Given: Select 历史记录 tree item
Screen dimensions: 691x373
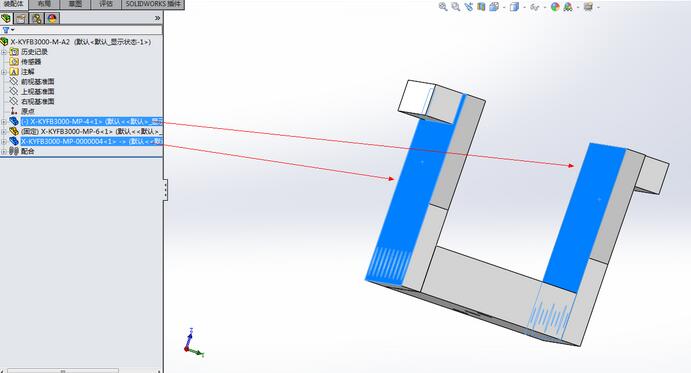Looking at the screenshot, I should click(x=34, y=52).
